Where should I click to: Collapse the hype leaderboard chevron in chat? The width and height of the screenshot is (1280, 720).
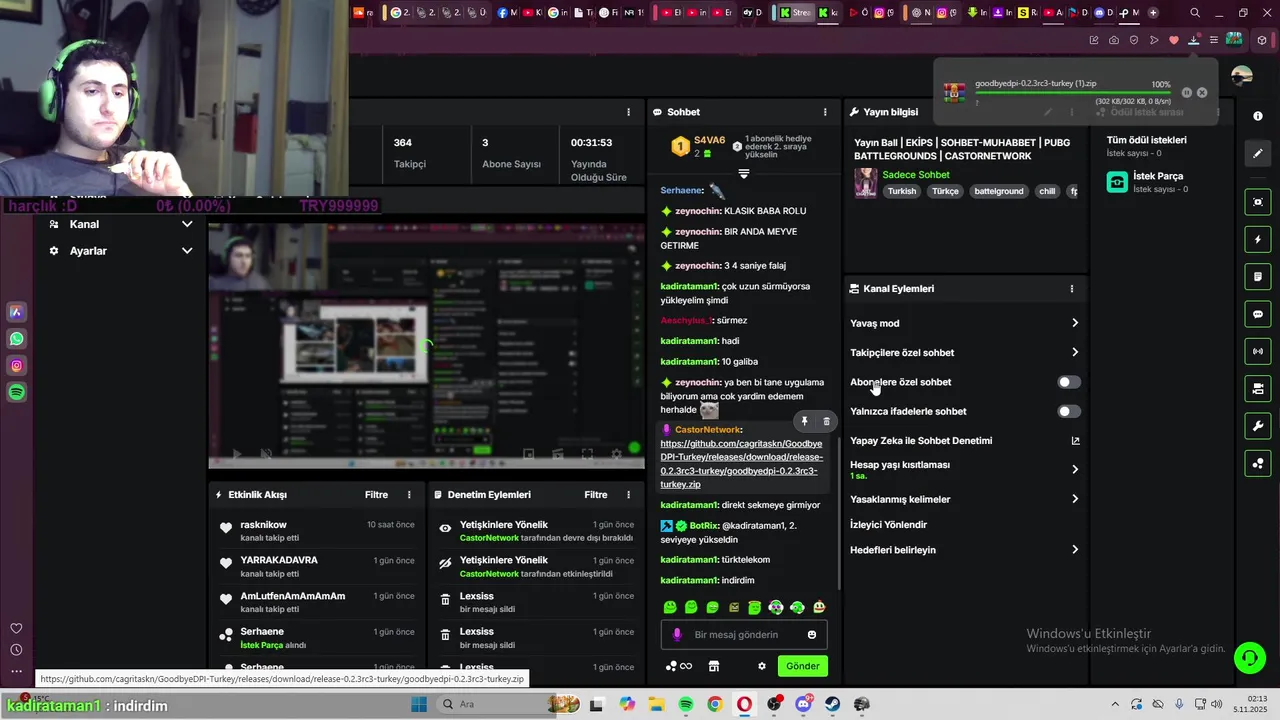pos(743,174)
